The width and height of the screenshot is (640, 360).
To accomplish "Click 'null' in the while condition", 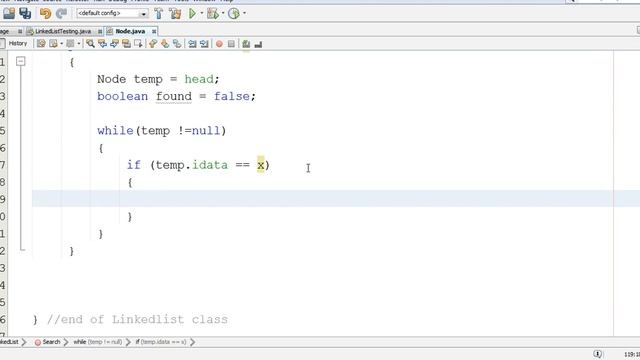I will tap(206, 131).
